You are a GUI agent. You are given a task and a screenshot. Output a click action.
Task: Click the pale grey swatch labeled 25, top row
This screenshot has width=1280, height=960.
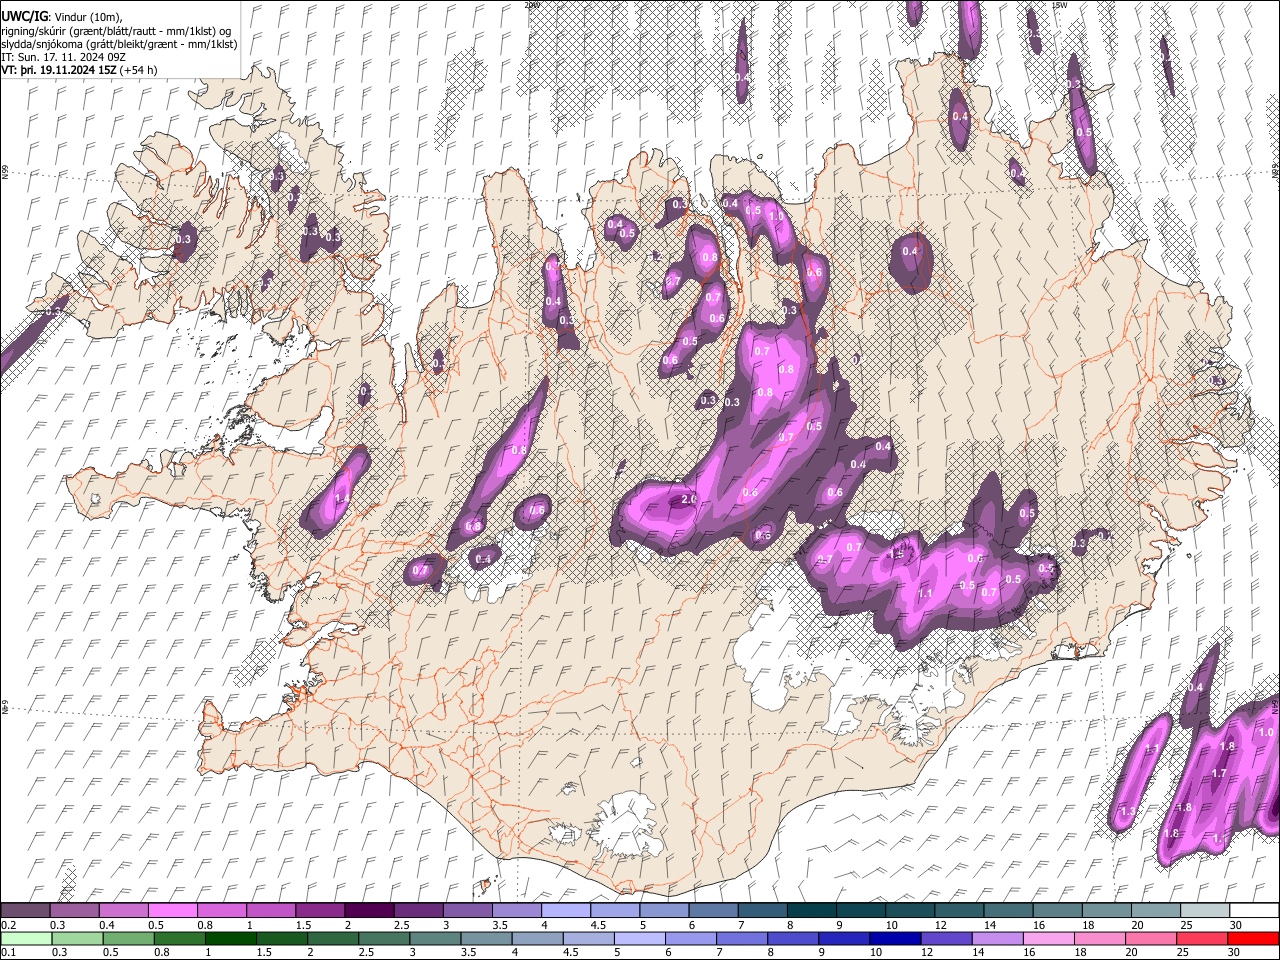tap(1204, 910)
